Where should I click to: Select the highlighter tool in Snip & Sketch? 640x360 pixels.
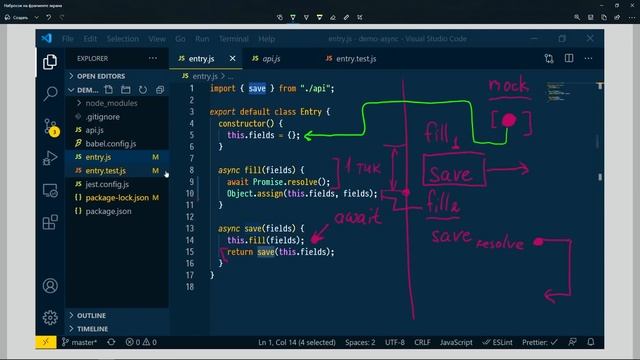[320, 17]
